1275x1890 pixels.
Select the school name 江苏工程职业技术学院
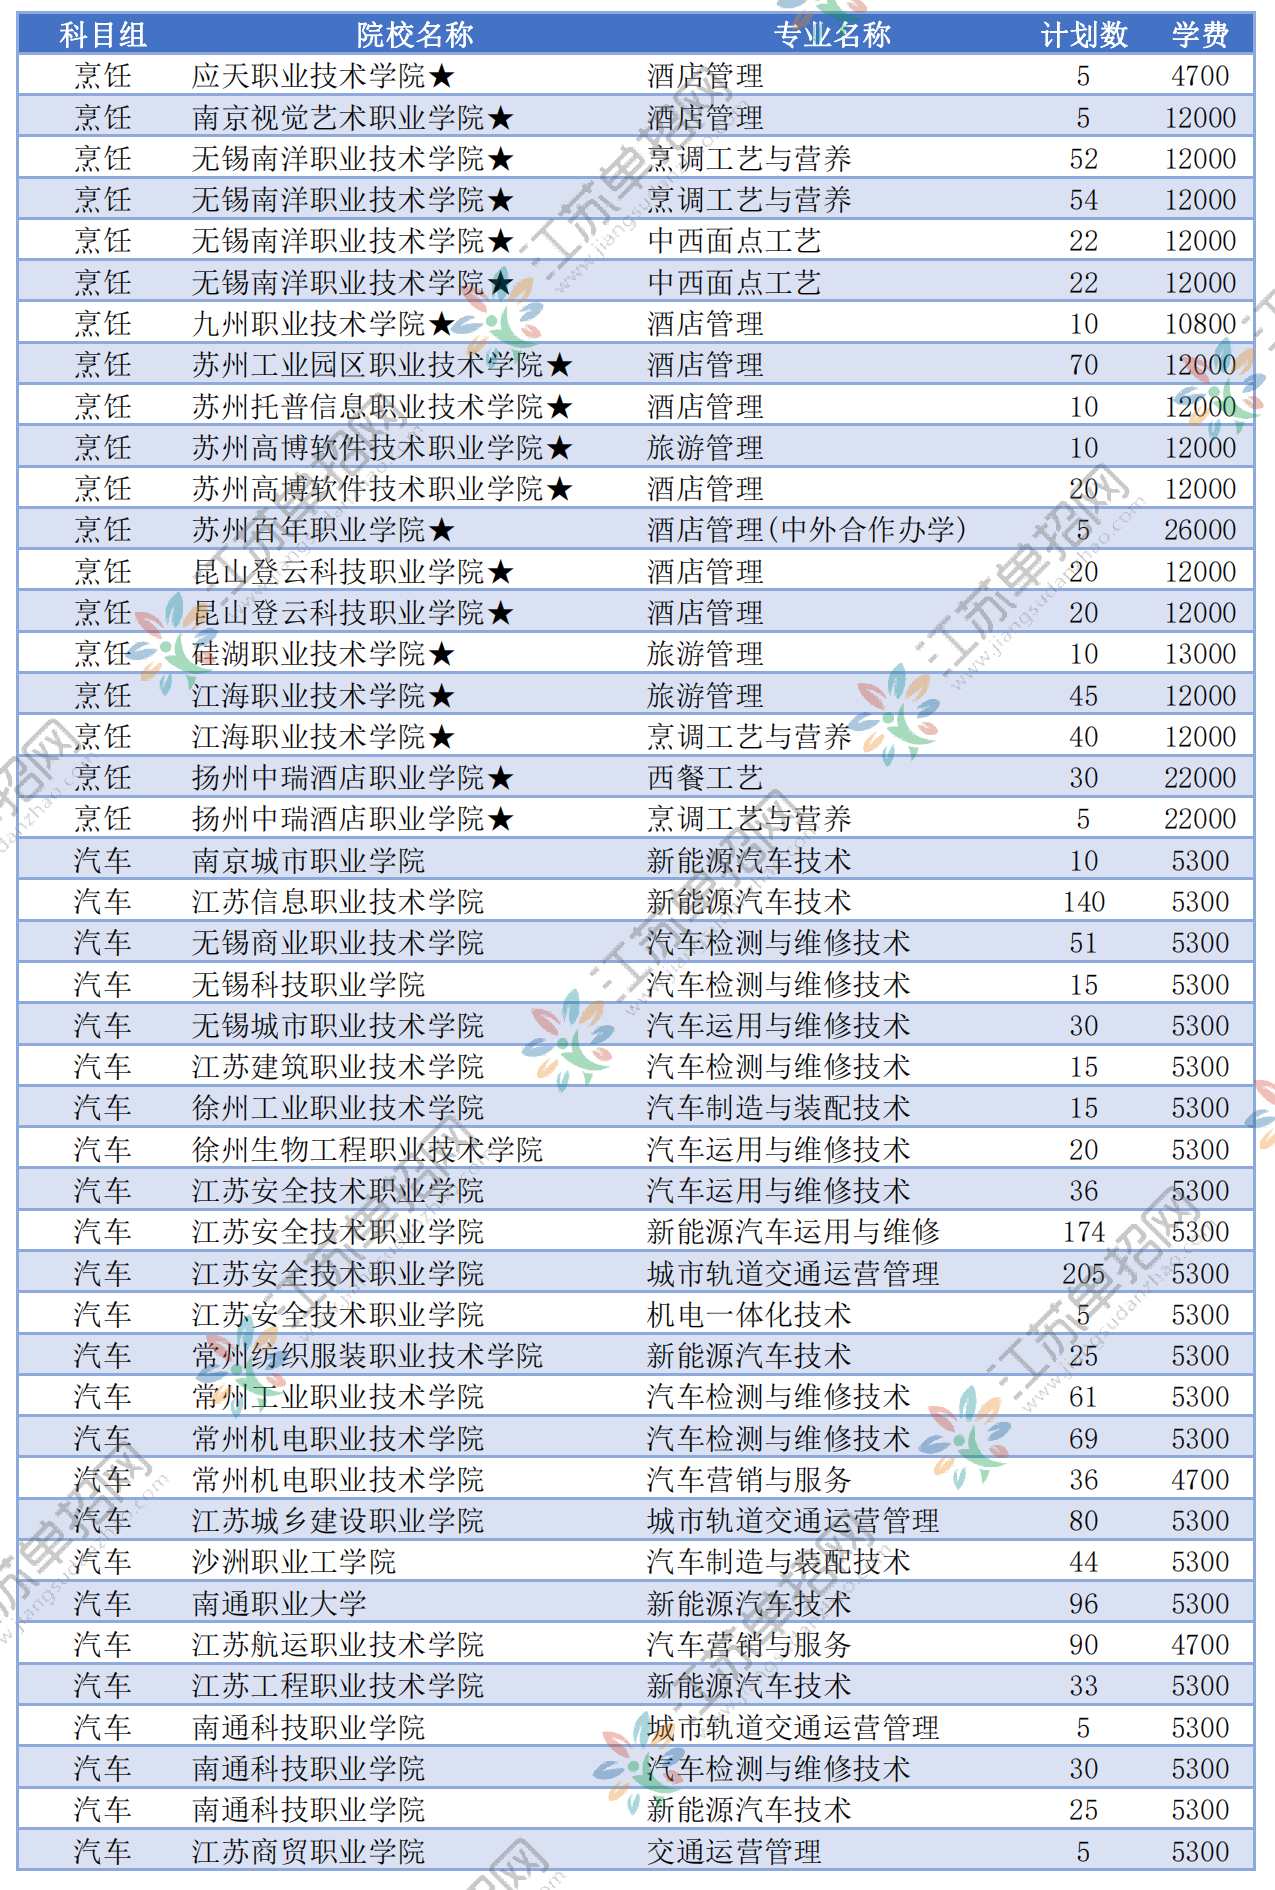[338, 1686]
